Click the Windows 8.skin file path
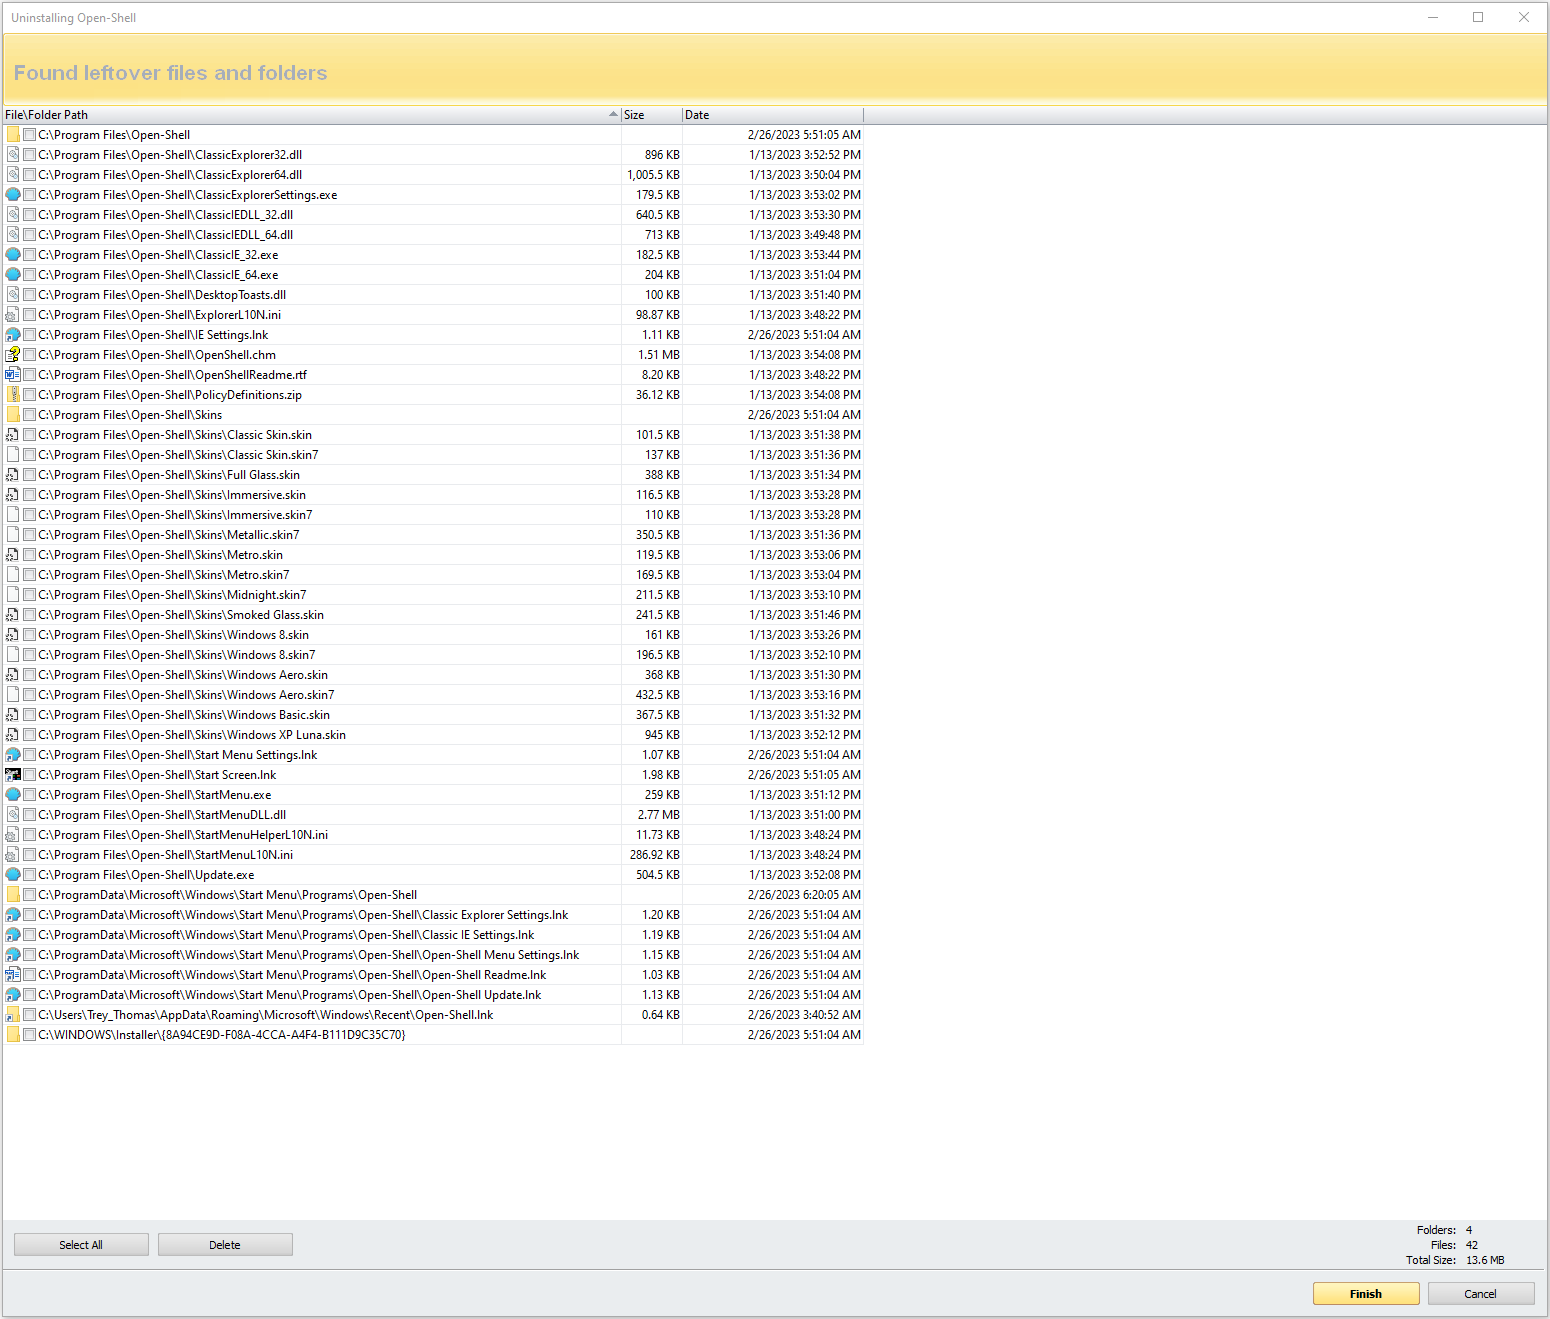The height and width of the screenshot is (1319, 1550). (174, 635)
